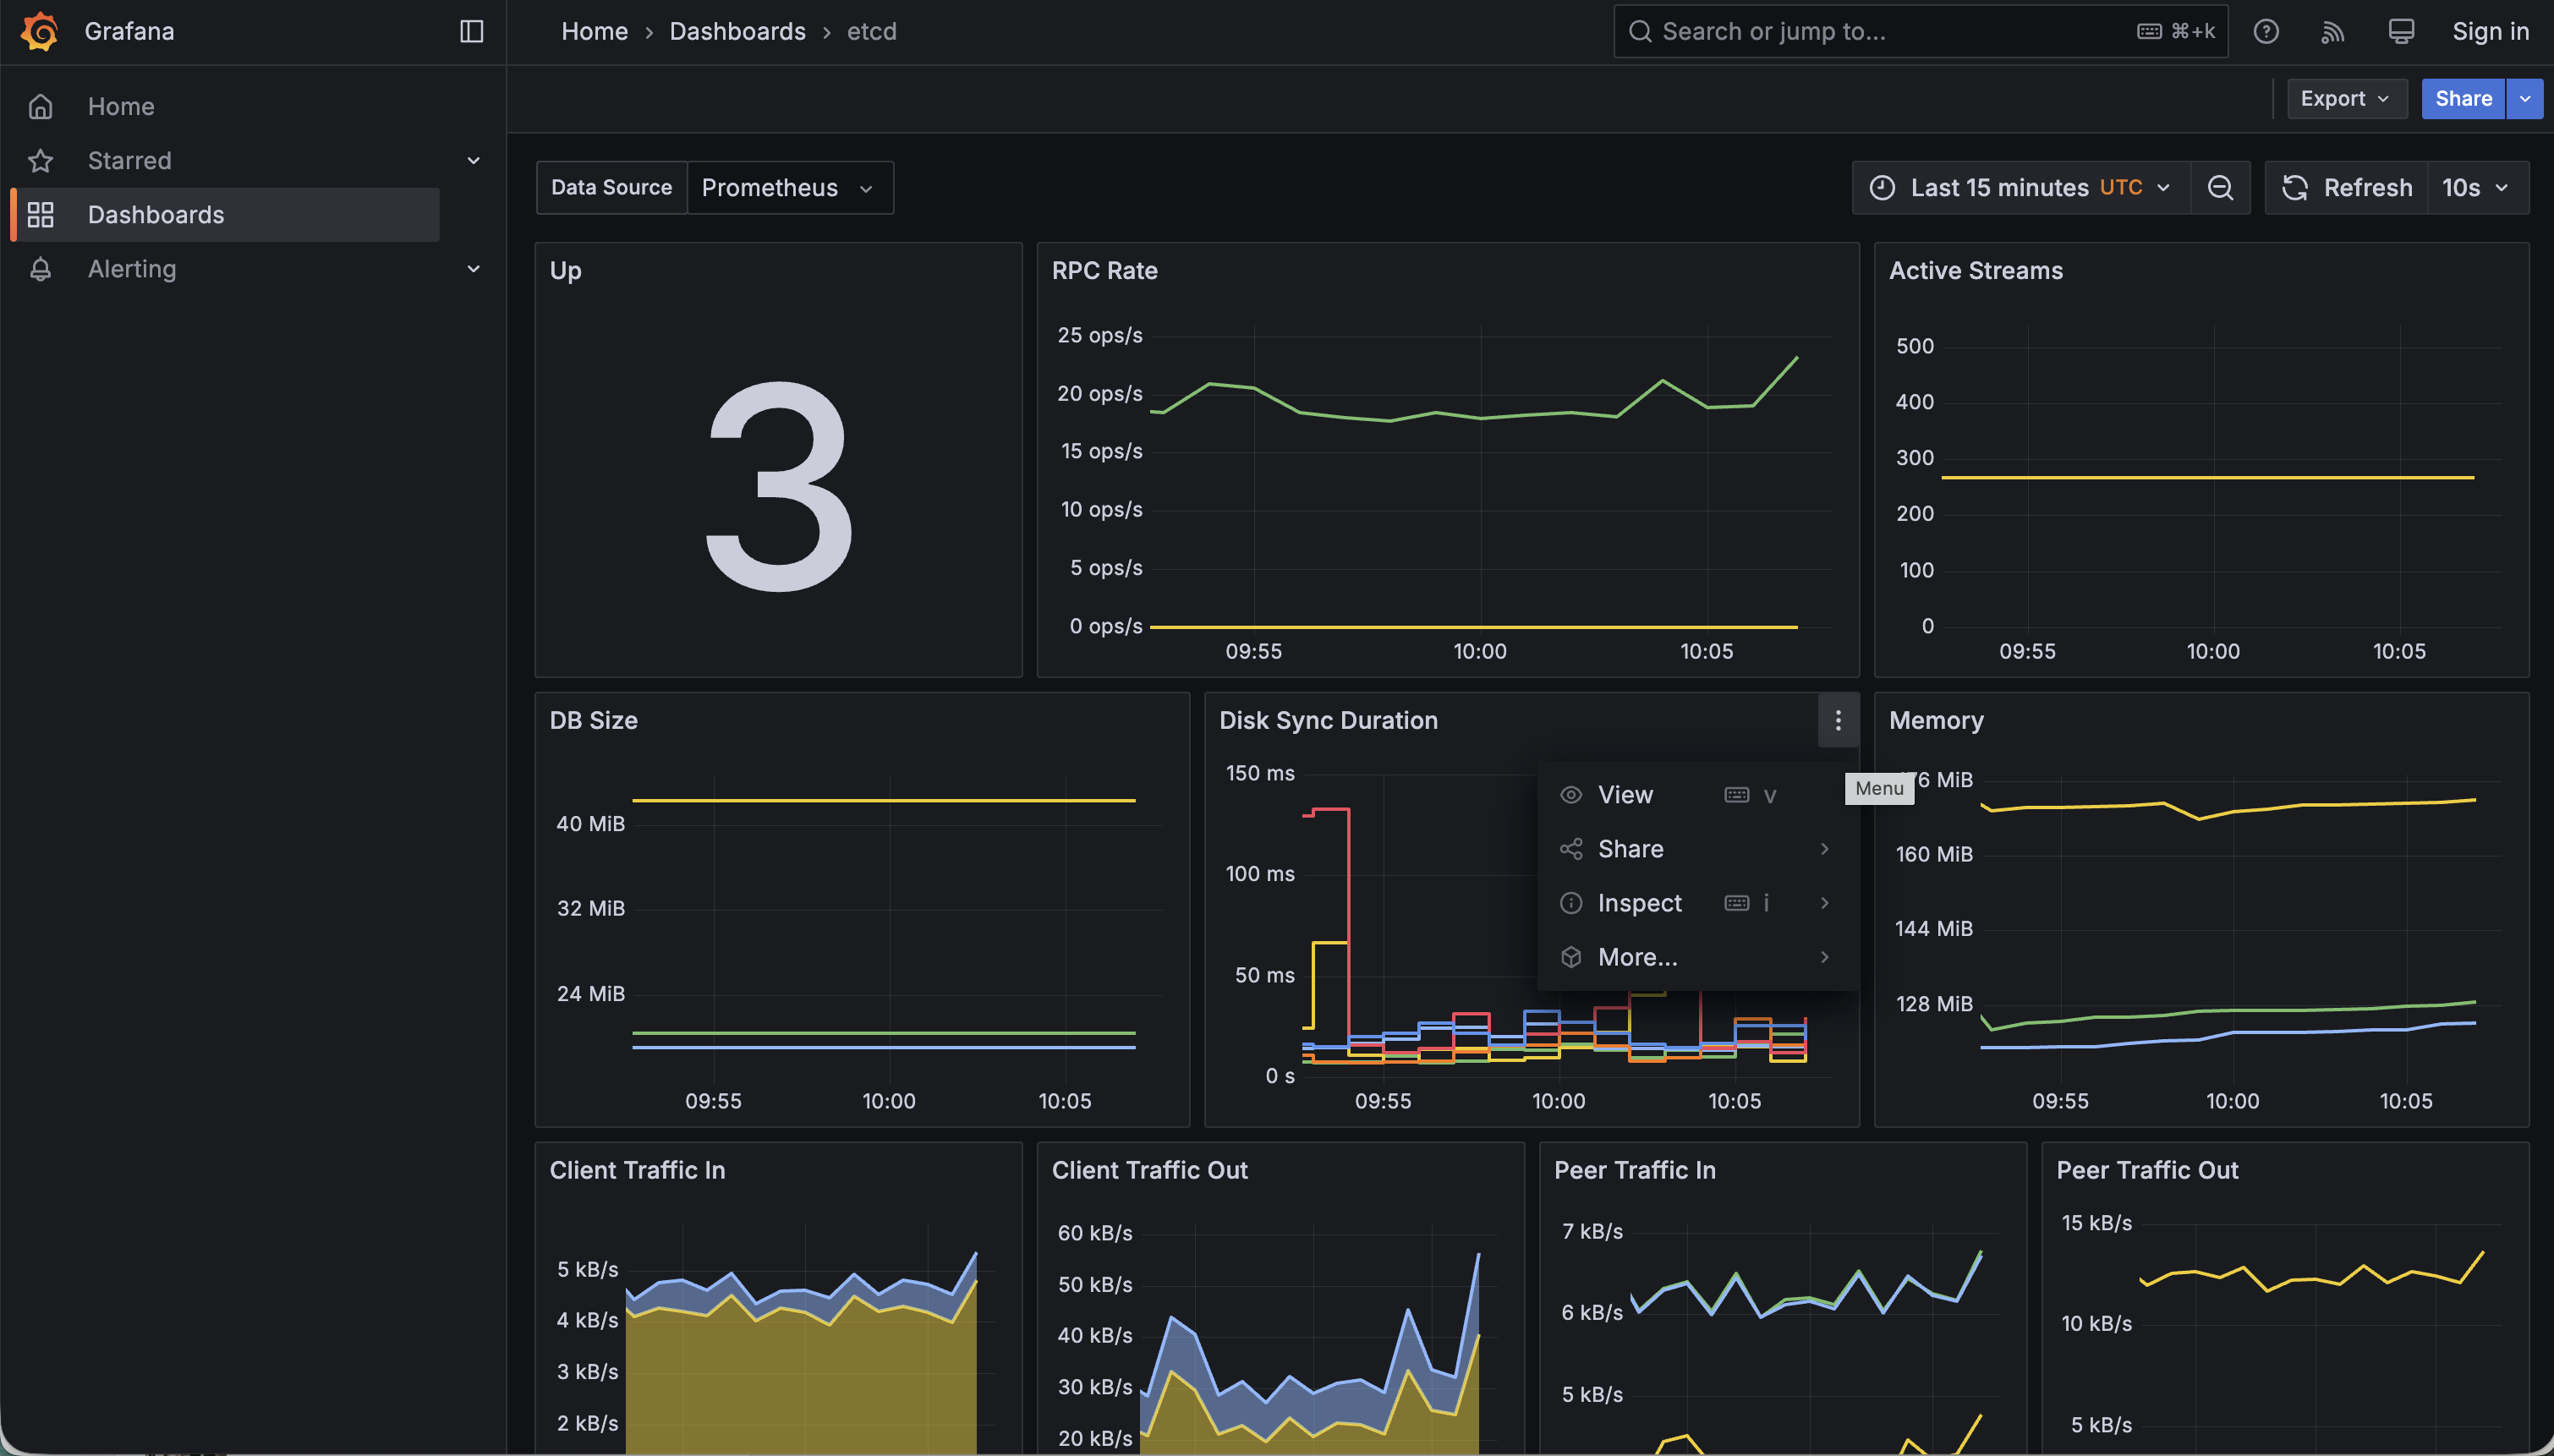Open Alerting in the sidebar
The height and width of the screenshot is (1456, 2554).
pos(132,268)
